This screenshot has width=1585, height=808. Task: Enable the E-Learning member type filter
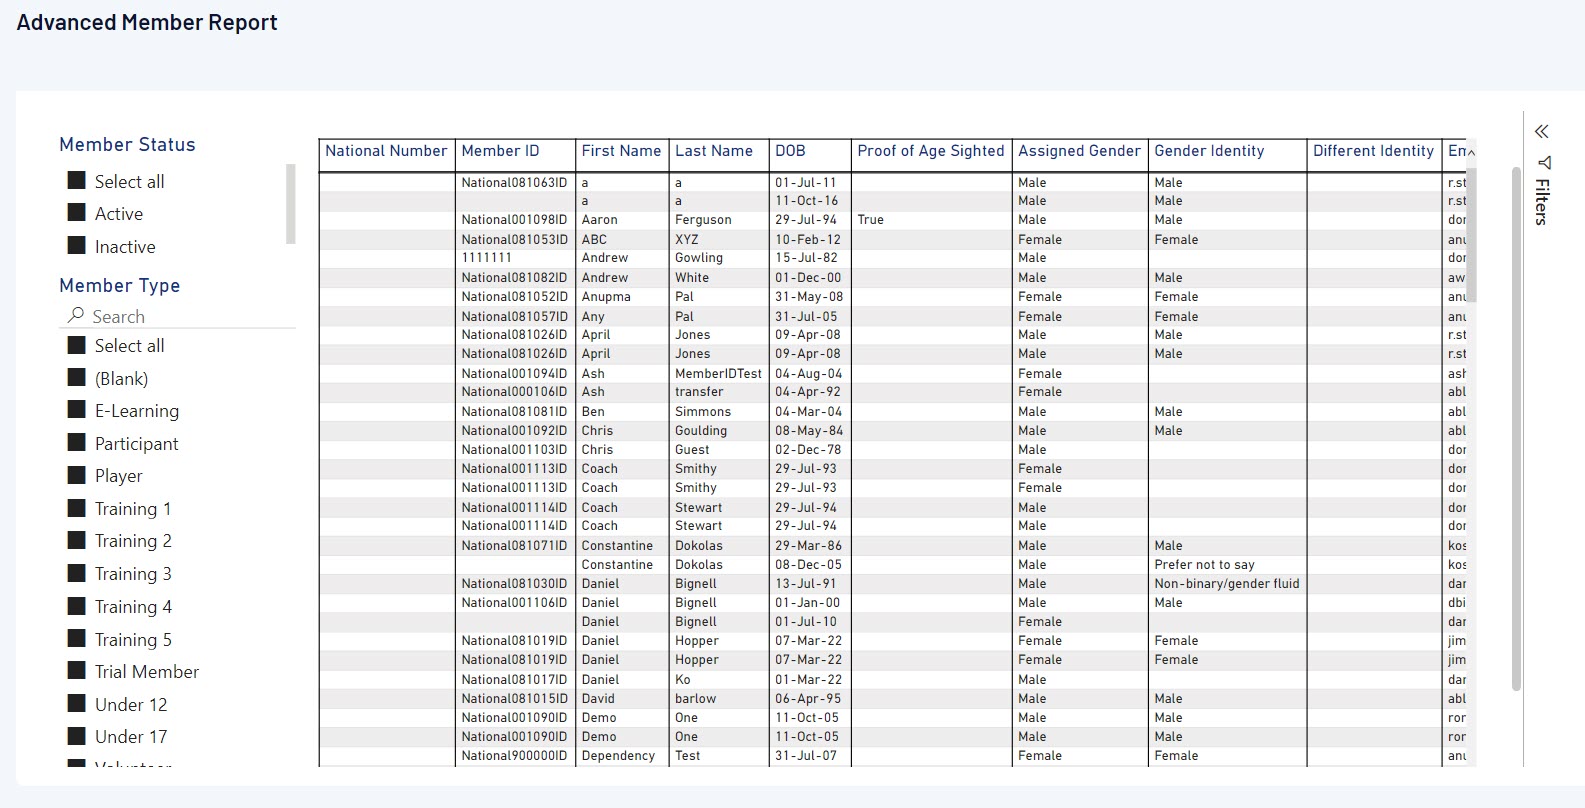[77, 410]
